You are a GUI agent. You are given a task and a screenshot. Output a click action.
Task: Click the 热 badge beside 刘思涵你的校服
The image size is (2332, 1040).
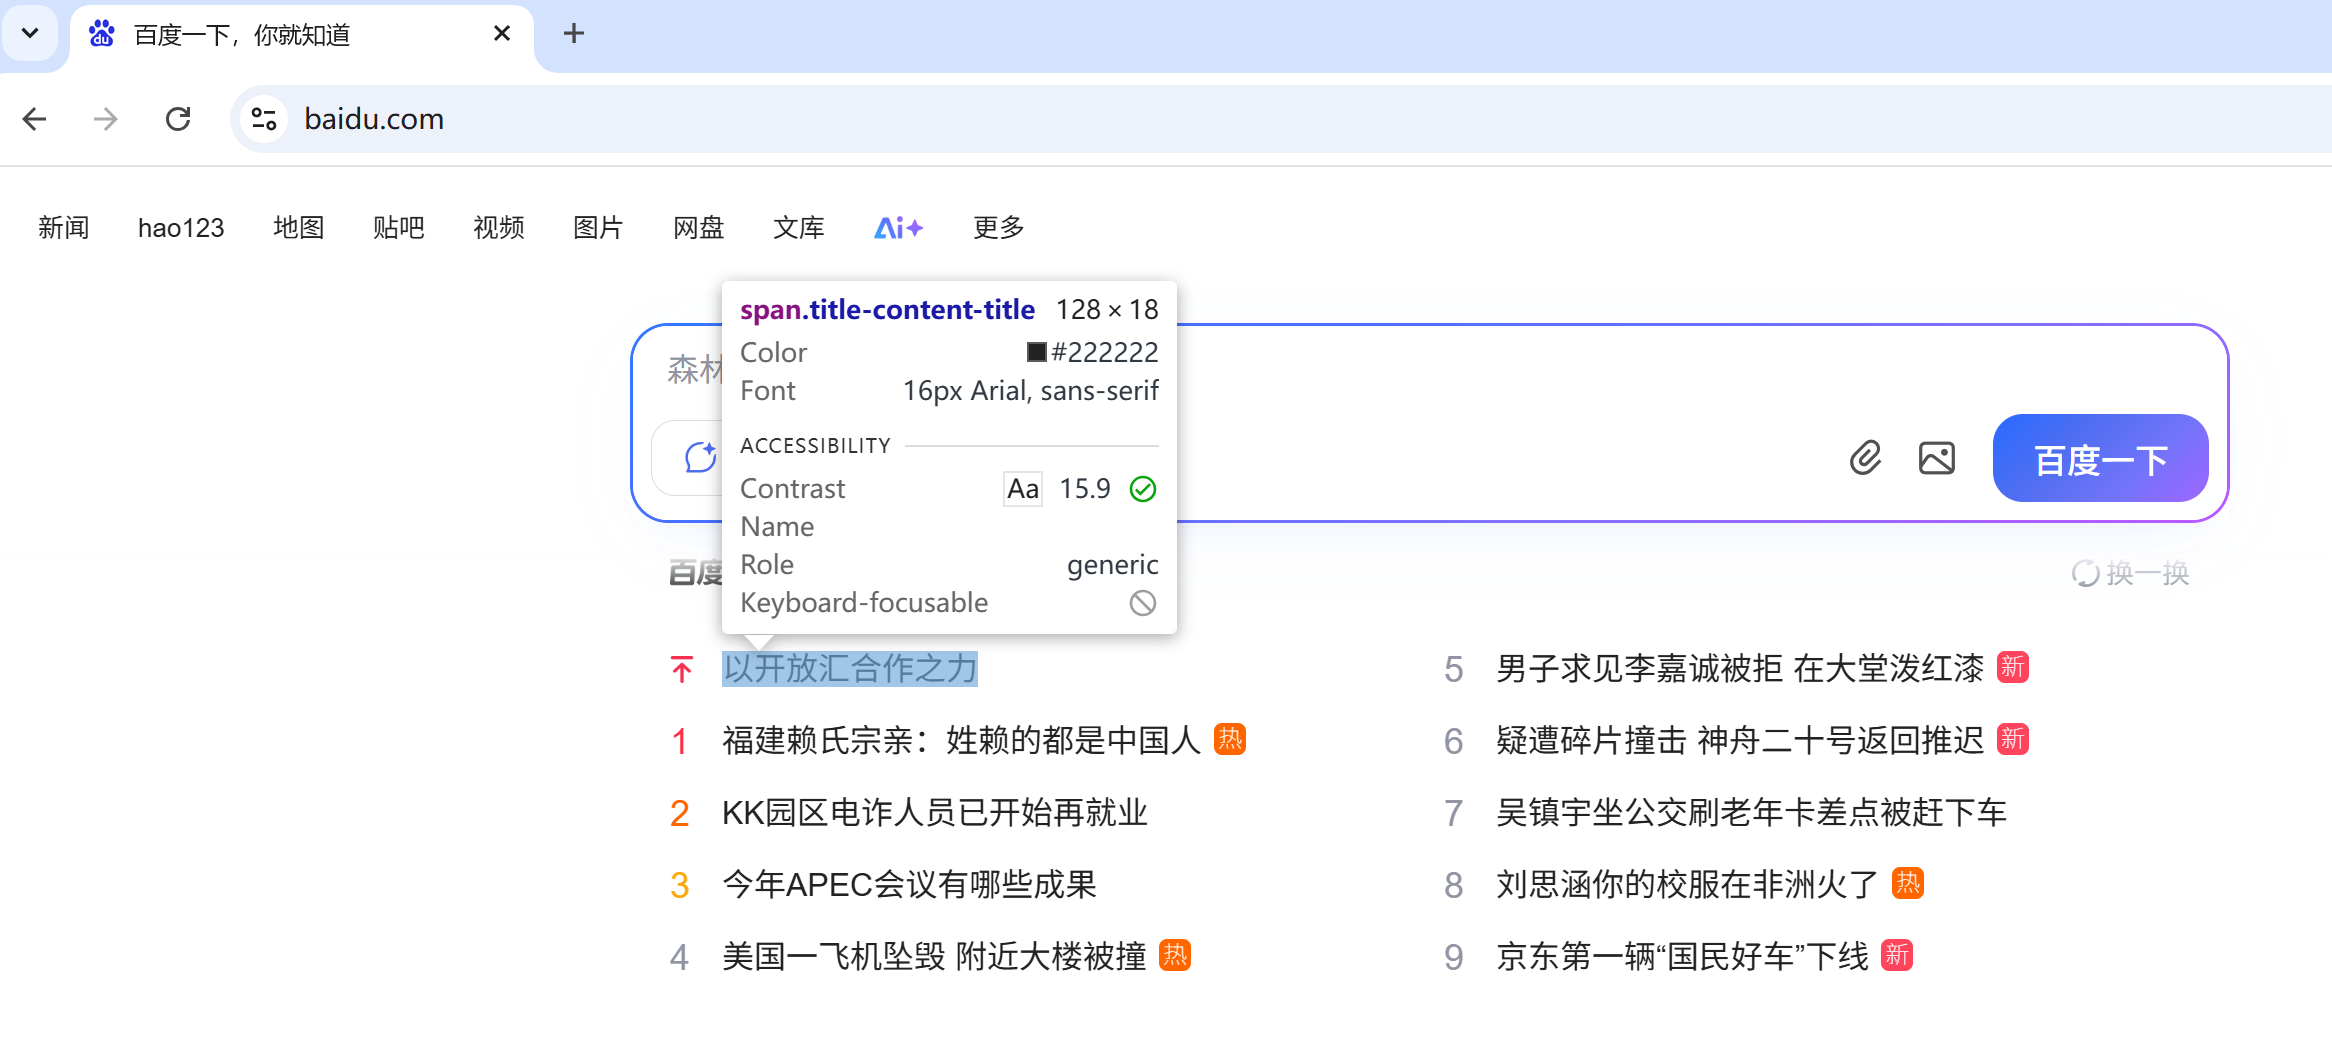point(1908,883)
